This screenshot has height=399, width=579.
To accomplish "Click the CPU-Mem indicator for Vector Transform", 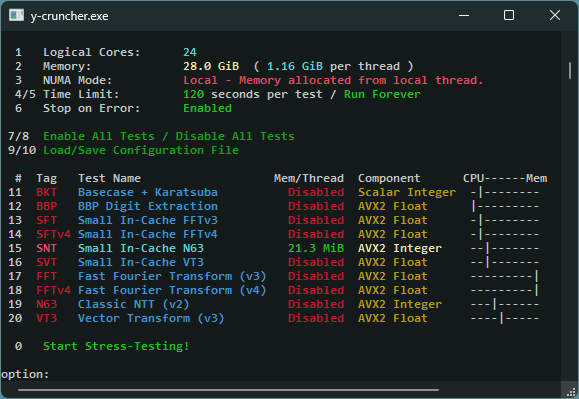I will click(505, 318).
